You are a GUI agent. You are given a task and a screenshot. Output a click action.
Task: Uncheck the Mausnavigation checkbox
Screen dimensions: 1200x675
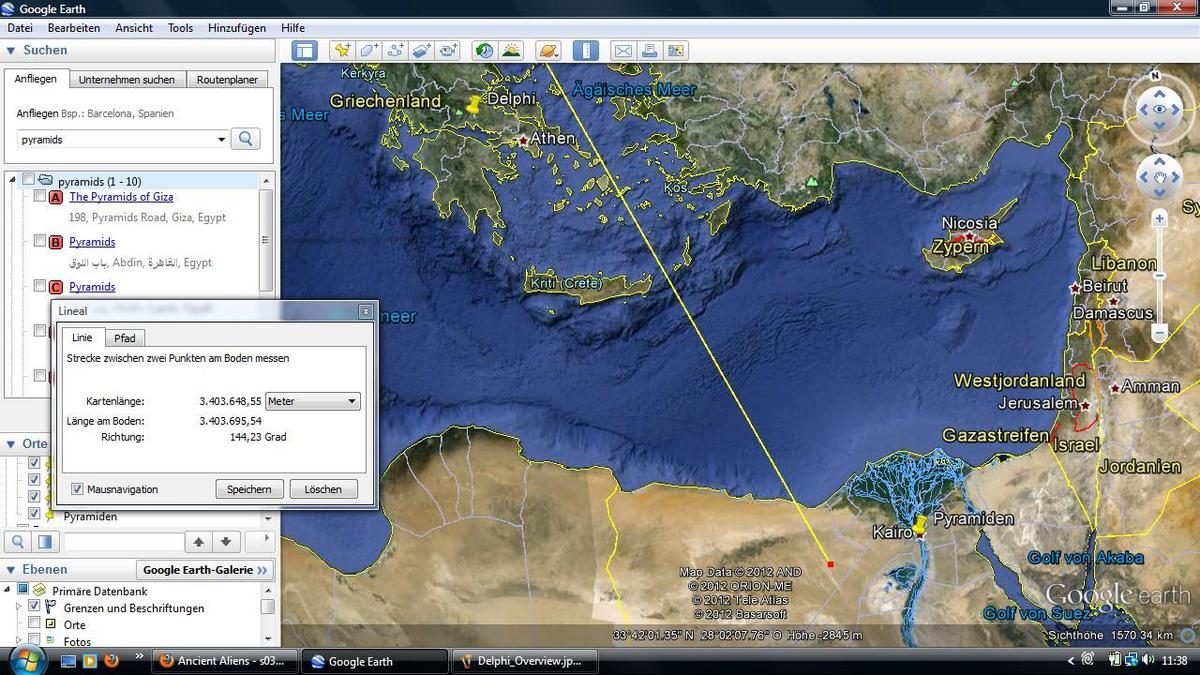point(78,489)
